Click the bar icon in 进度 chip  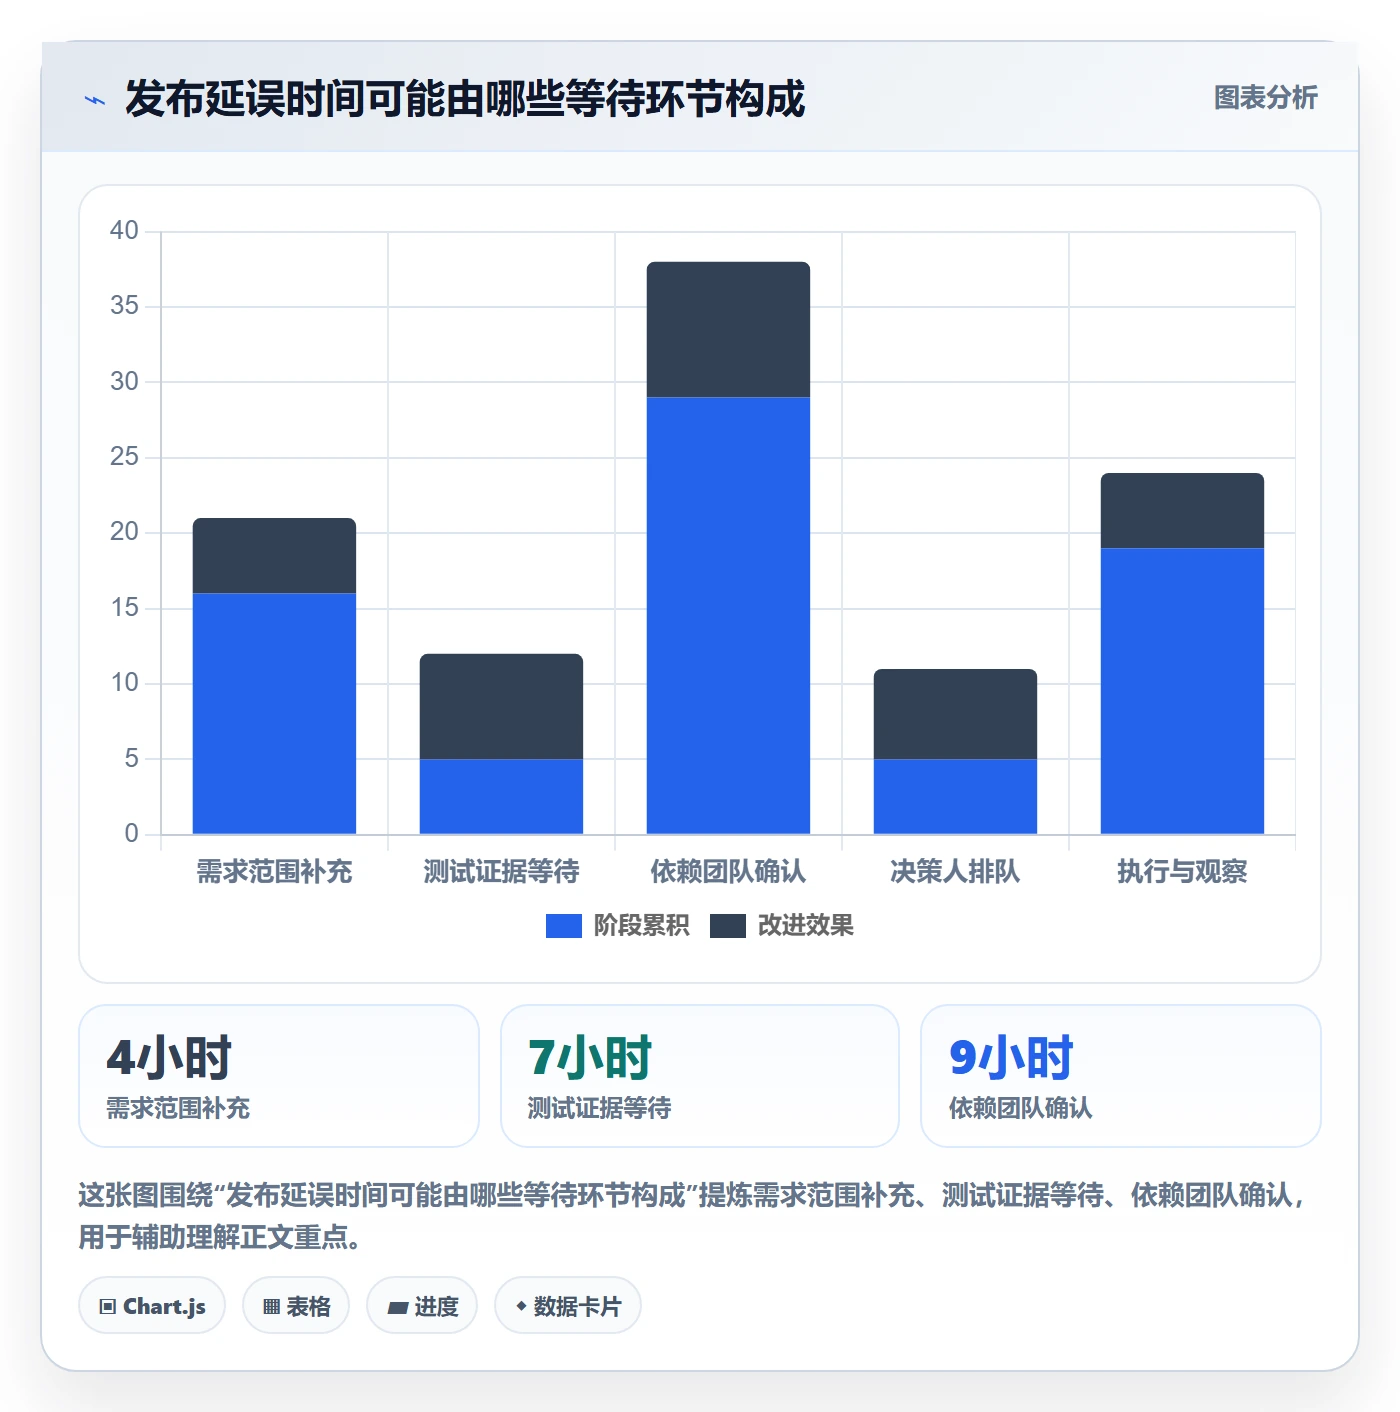398,1307
